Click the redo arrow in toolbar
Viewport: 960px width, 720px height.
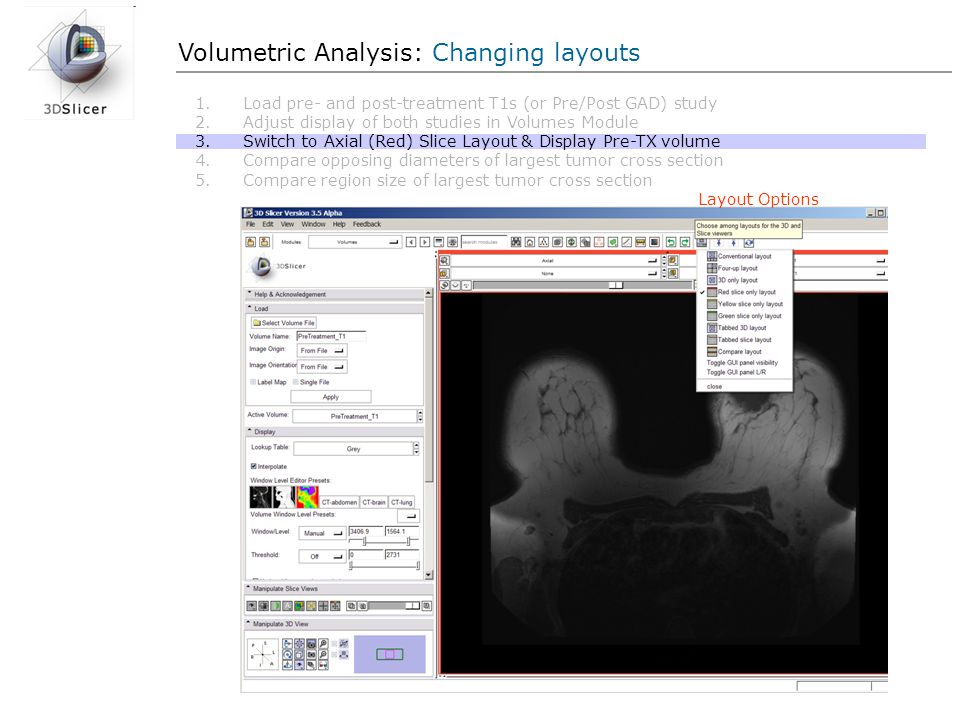pos(684,242)
